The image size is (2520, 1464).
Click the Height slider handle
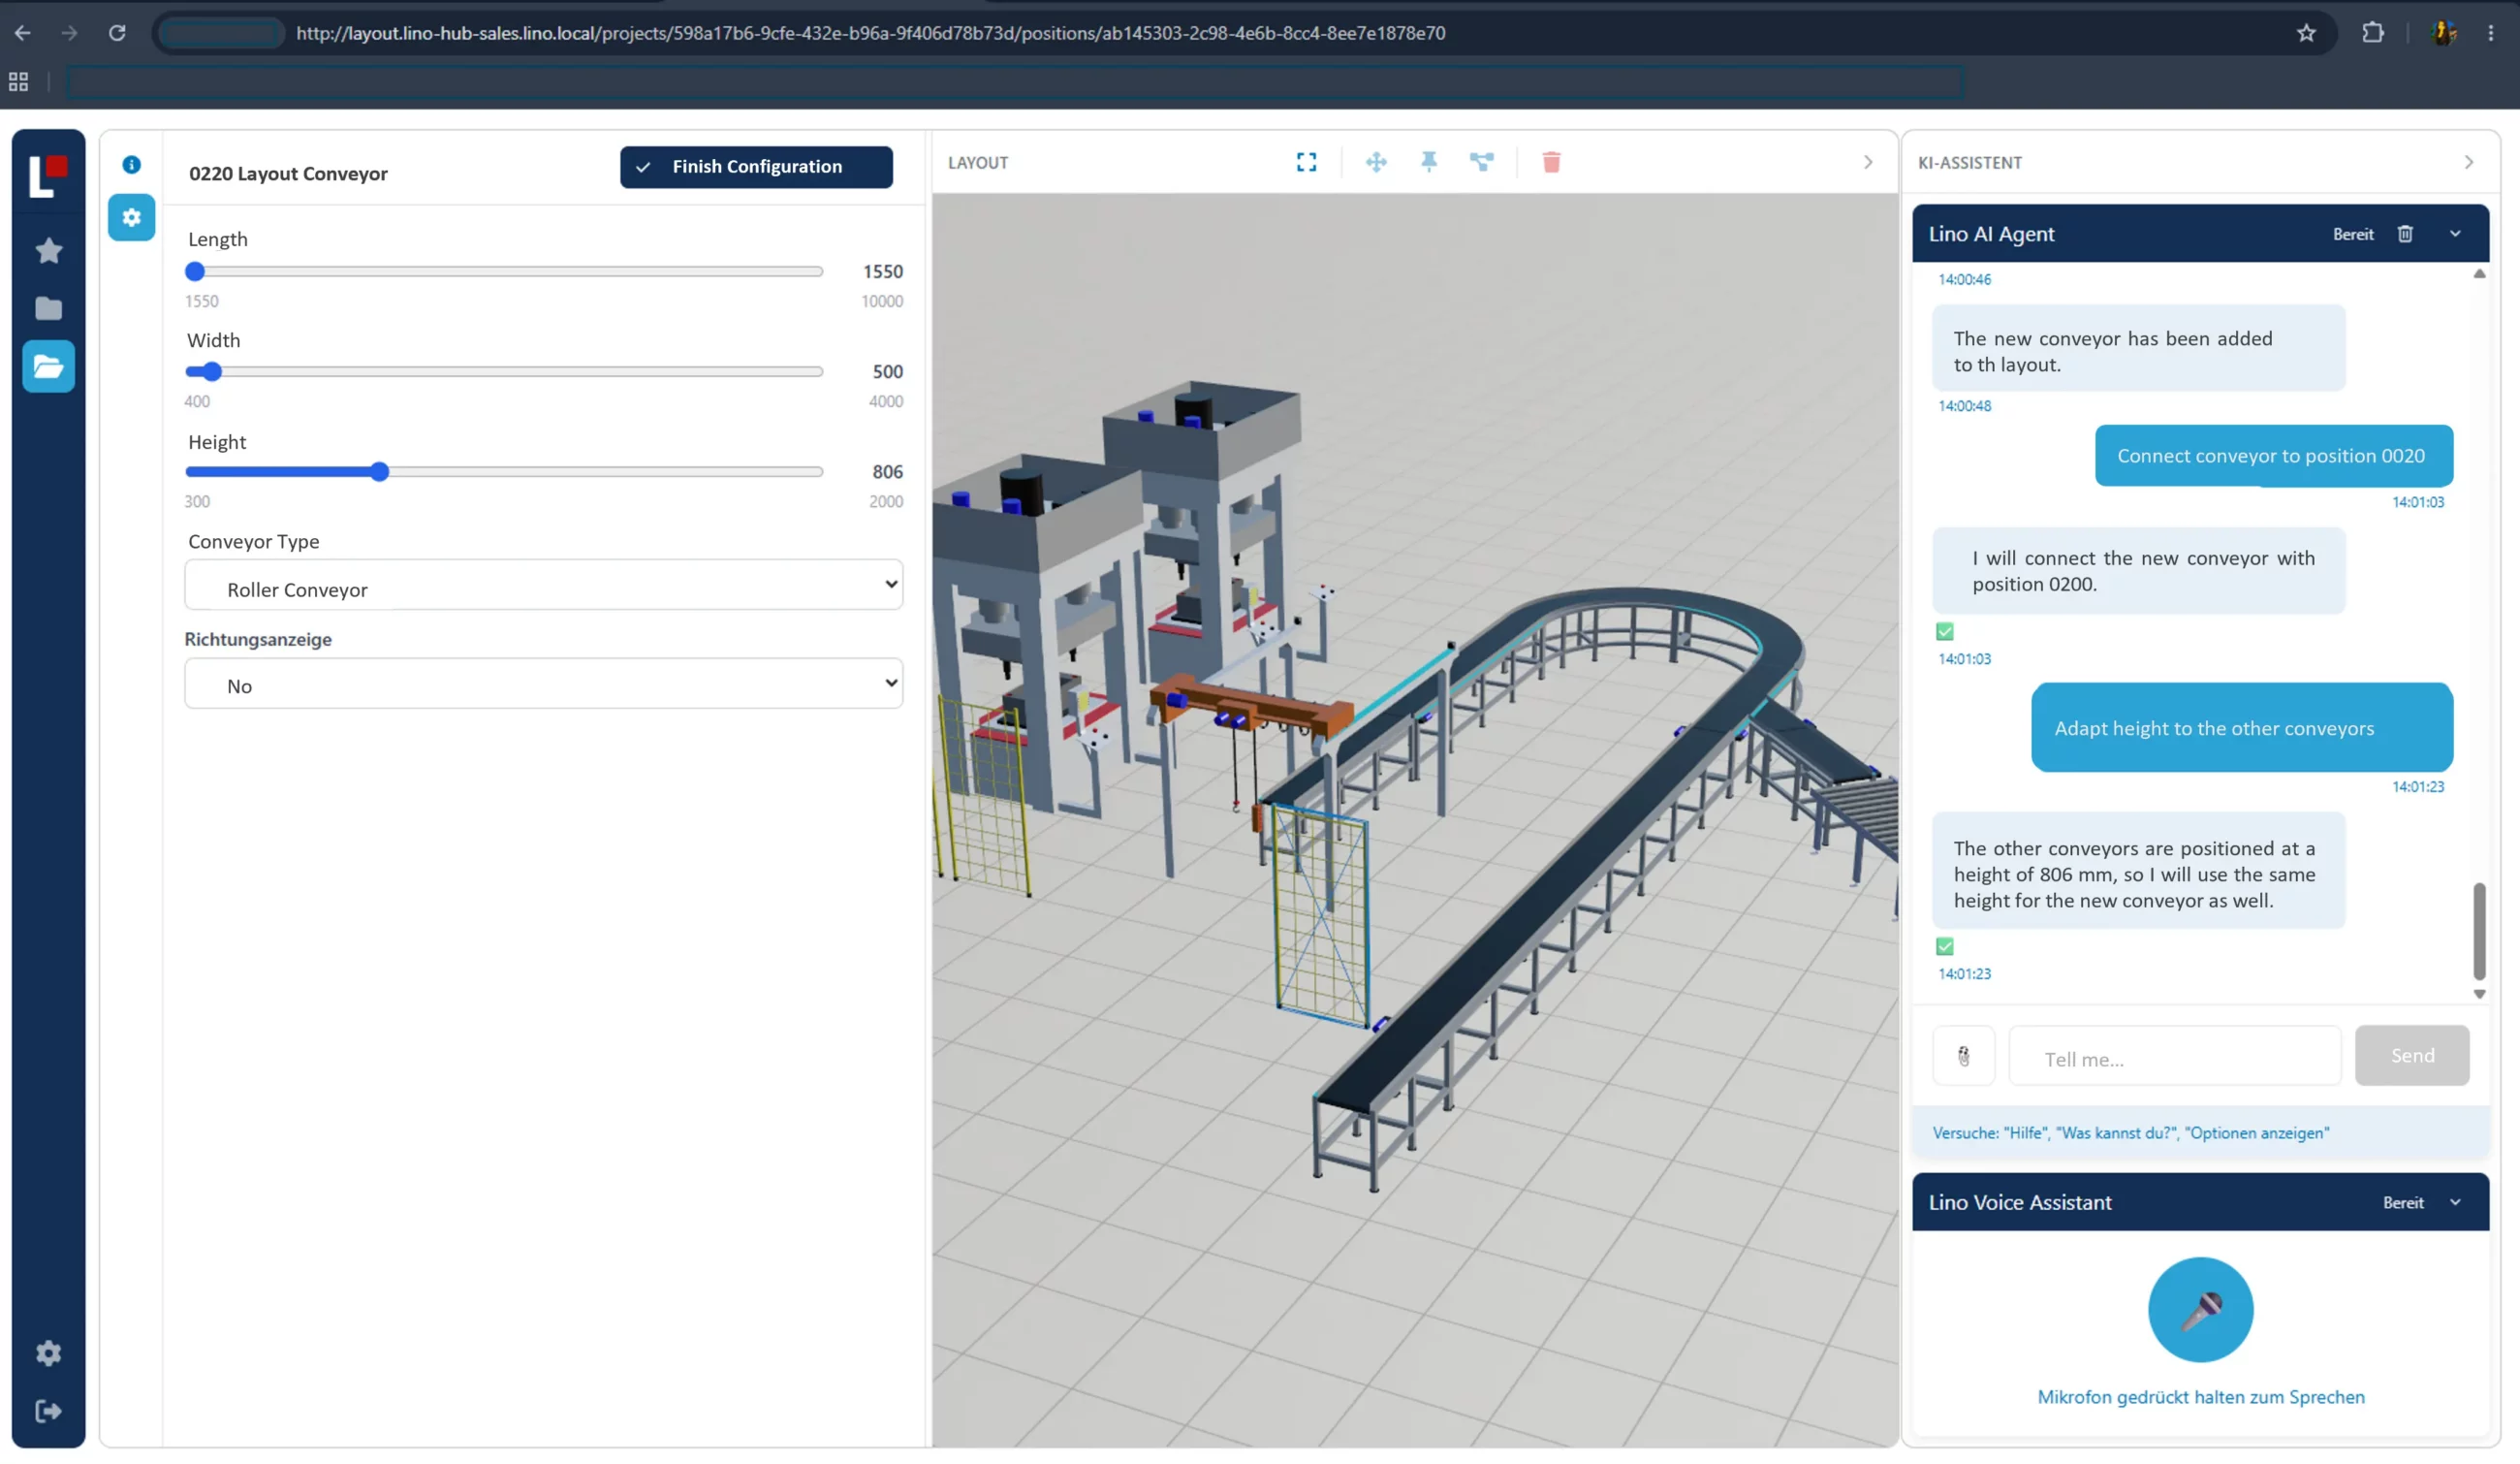pos(379,472)
